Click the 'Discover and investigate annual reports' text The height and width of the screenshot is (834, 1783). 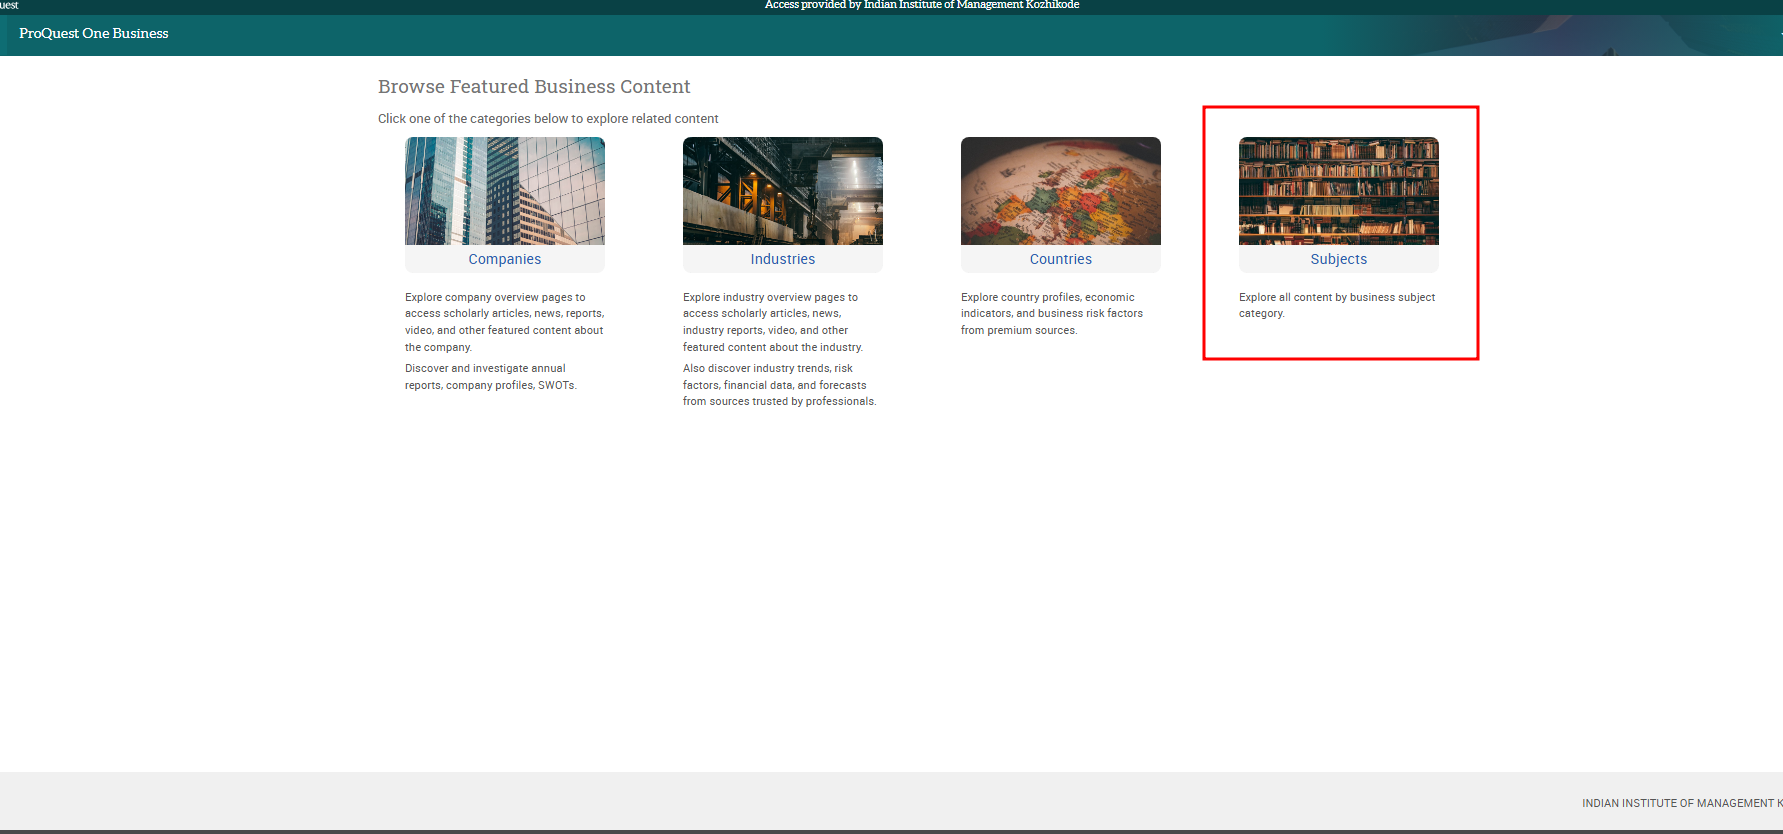coord(490,377)
